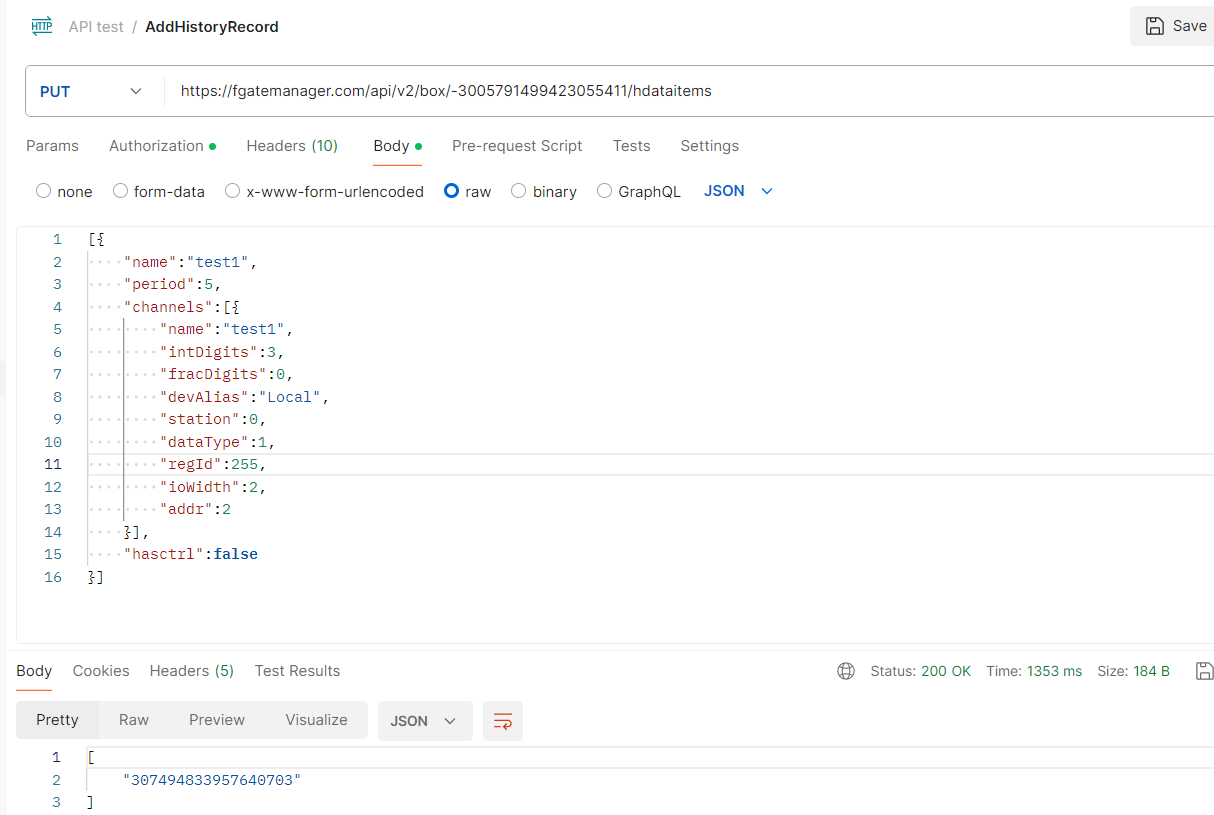Open the Test Results tab
Screen dimensions: 1214x815
(x=297, y=671)
